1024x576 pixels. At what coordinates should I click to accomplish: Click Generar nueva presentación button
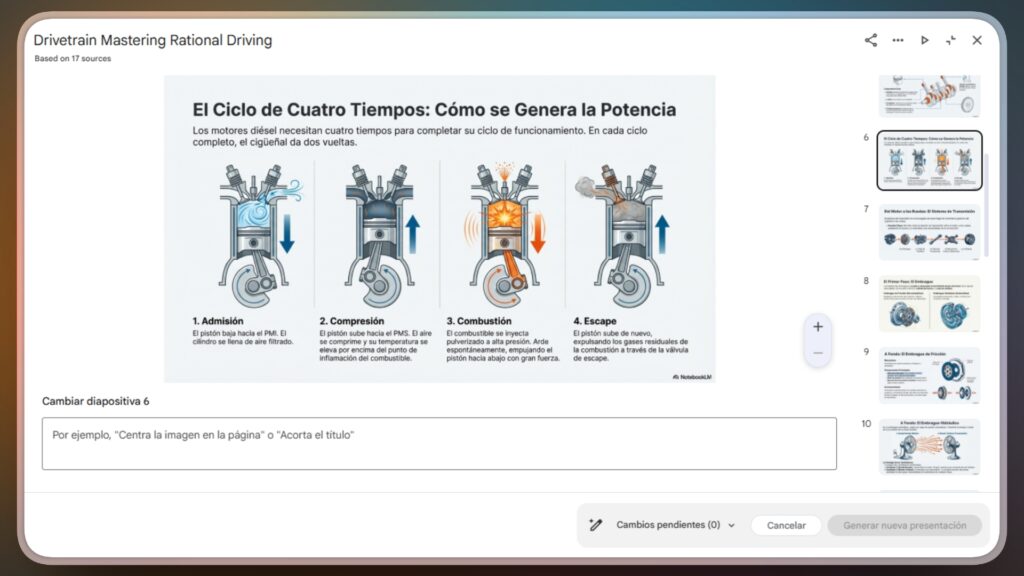pos(904,525)
